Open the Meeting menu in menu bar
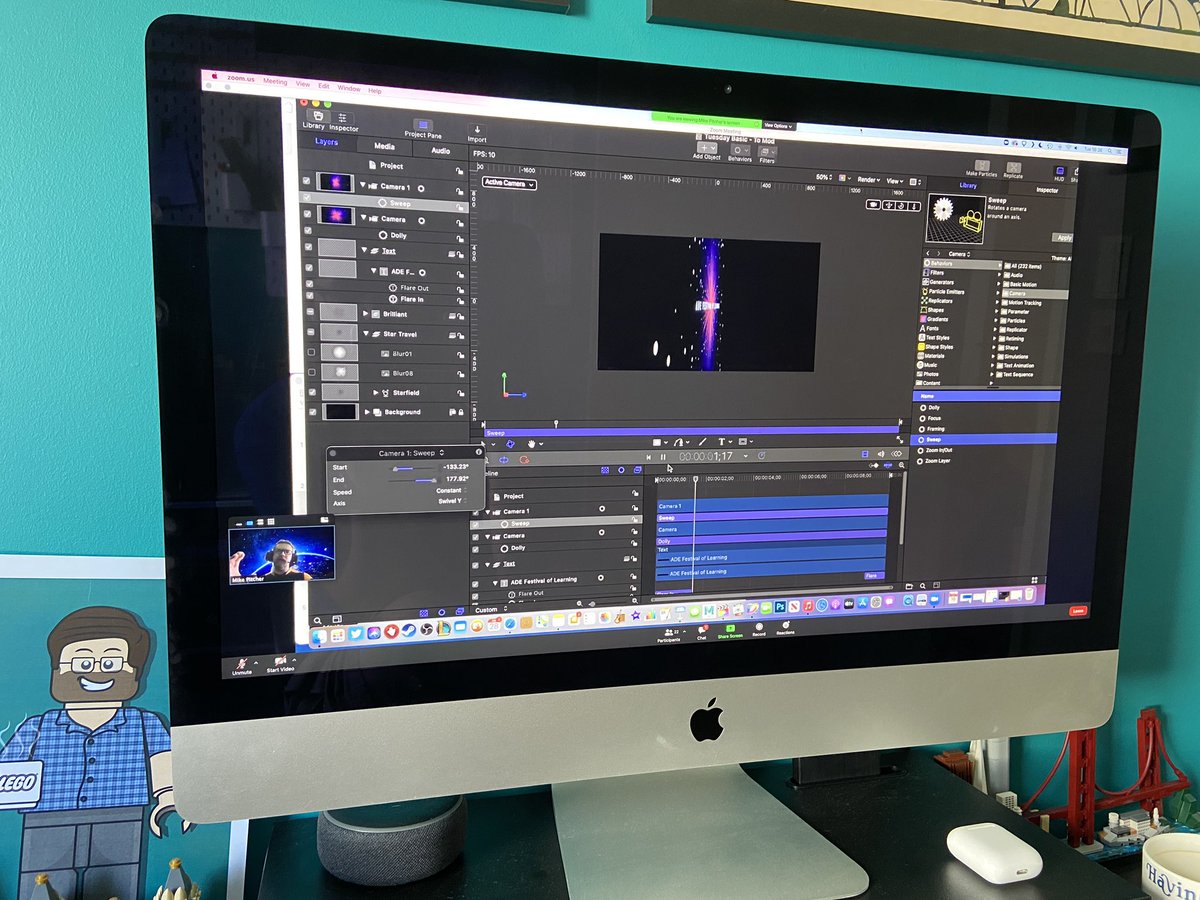This screenshot has height=900, width=1200. (275, 81)
